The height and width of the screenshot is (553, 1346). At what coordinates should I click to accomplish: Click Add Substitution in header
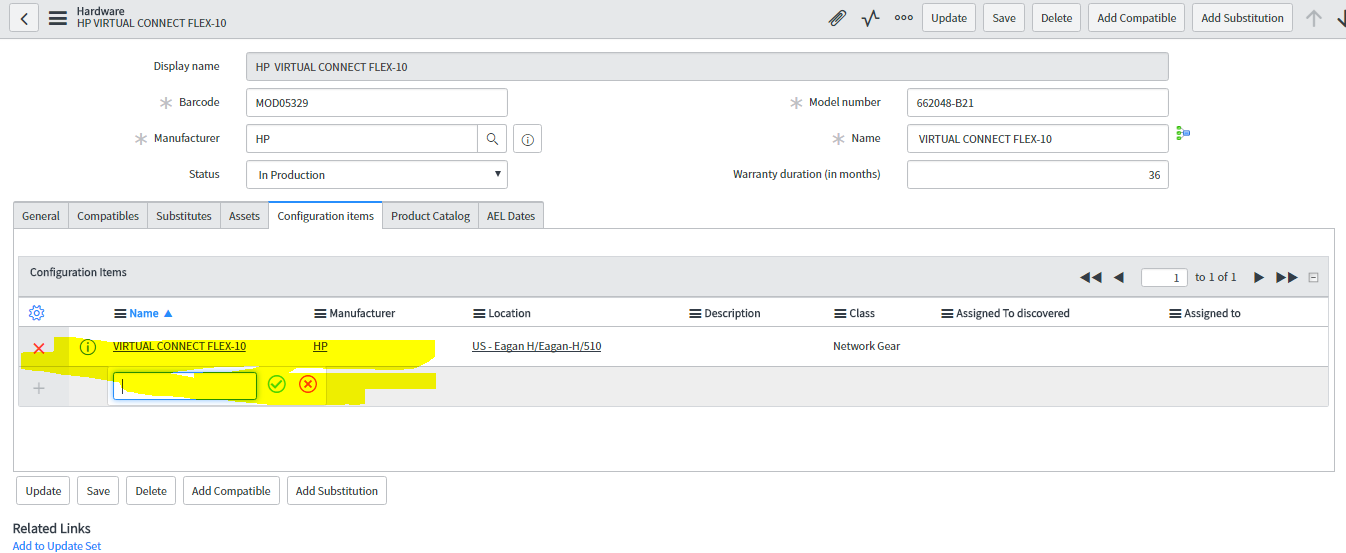pos(1242,18)
